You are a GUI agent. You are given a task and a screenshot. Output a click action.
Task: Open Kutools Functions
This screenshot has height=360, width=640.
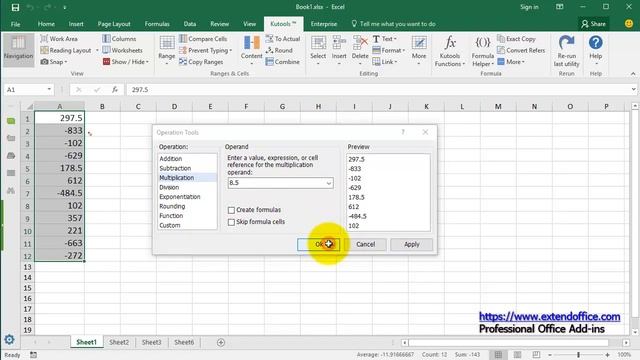(x=450, y=51)
